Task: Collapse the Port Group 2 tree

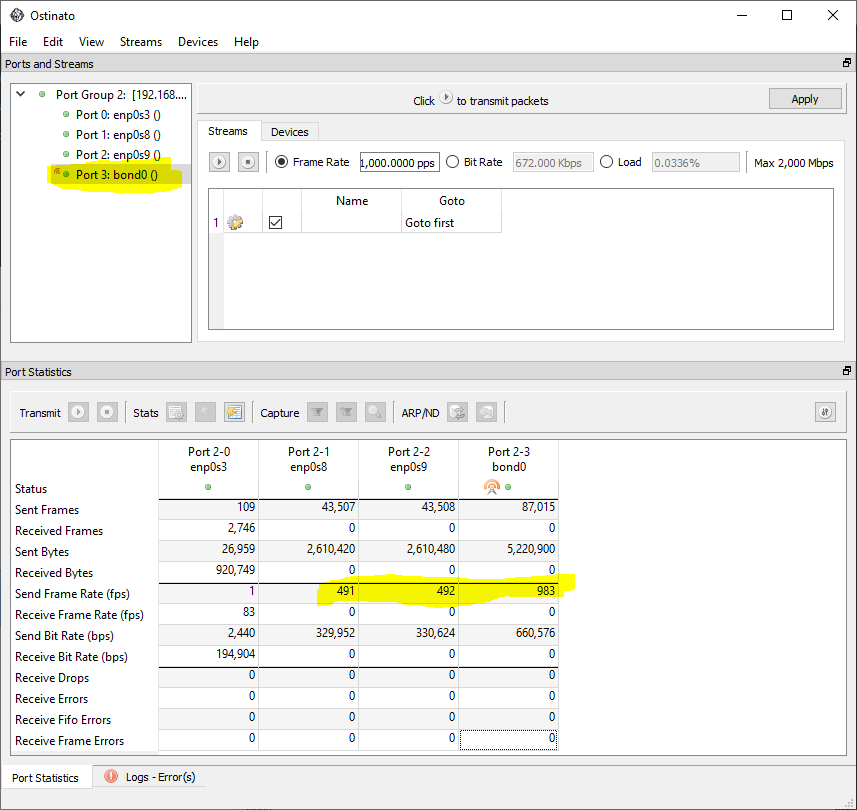Action: click(x=20, y=94)
